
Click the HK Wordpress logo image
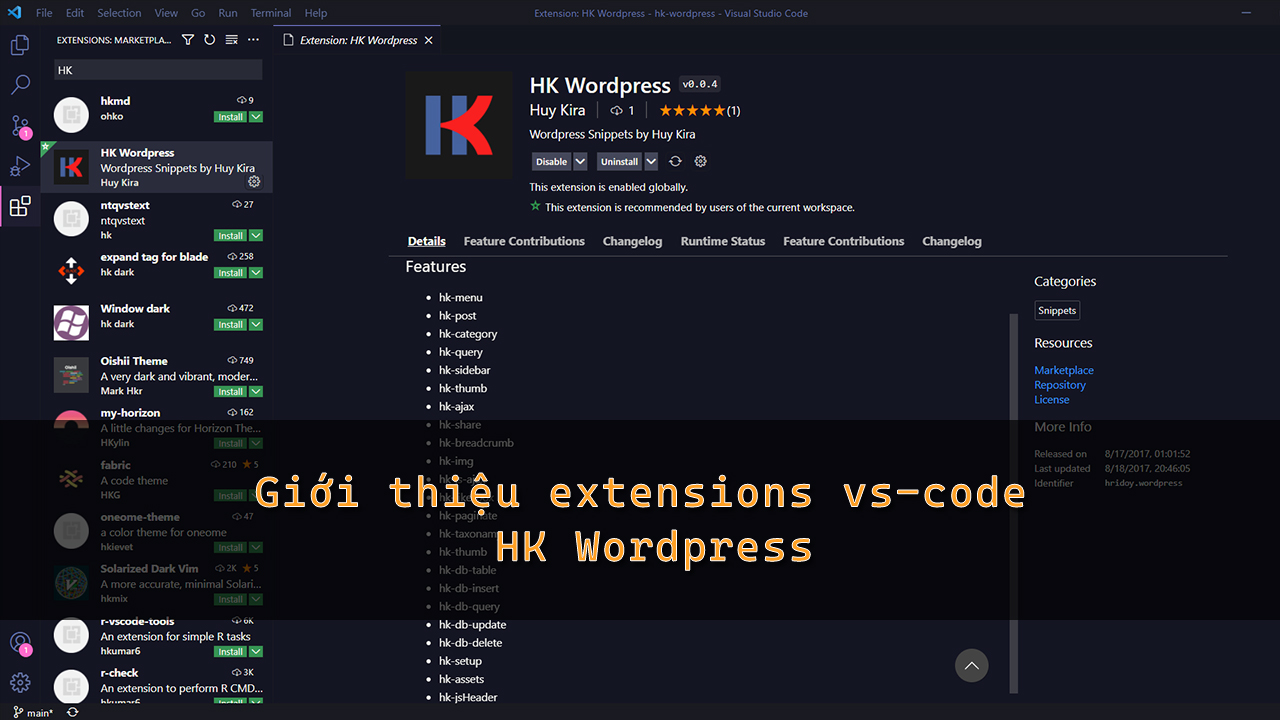[458, 126]
